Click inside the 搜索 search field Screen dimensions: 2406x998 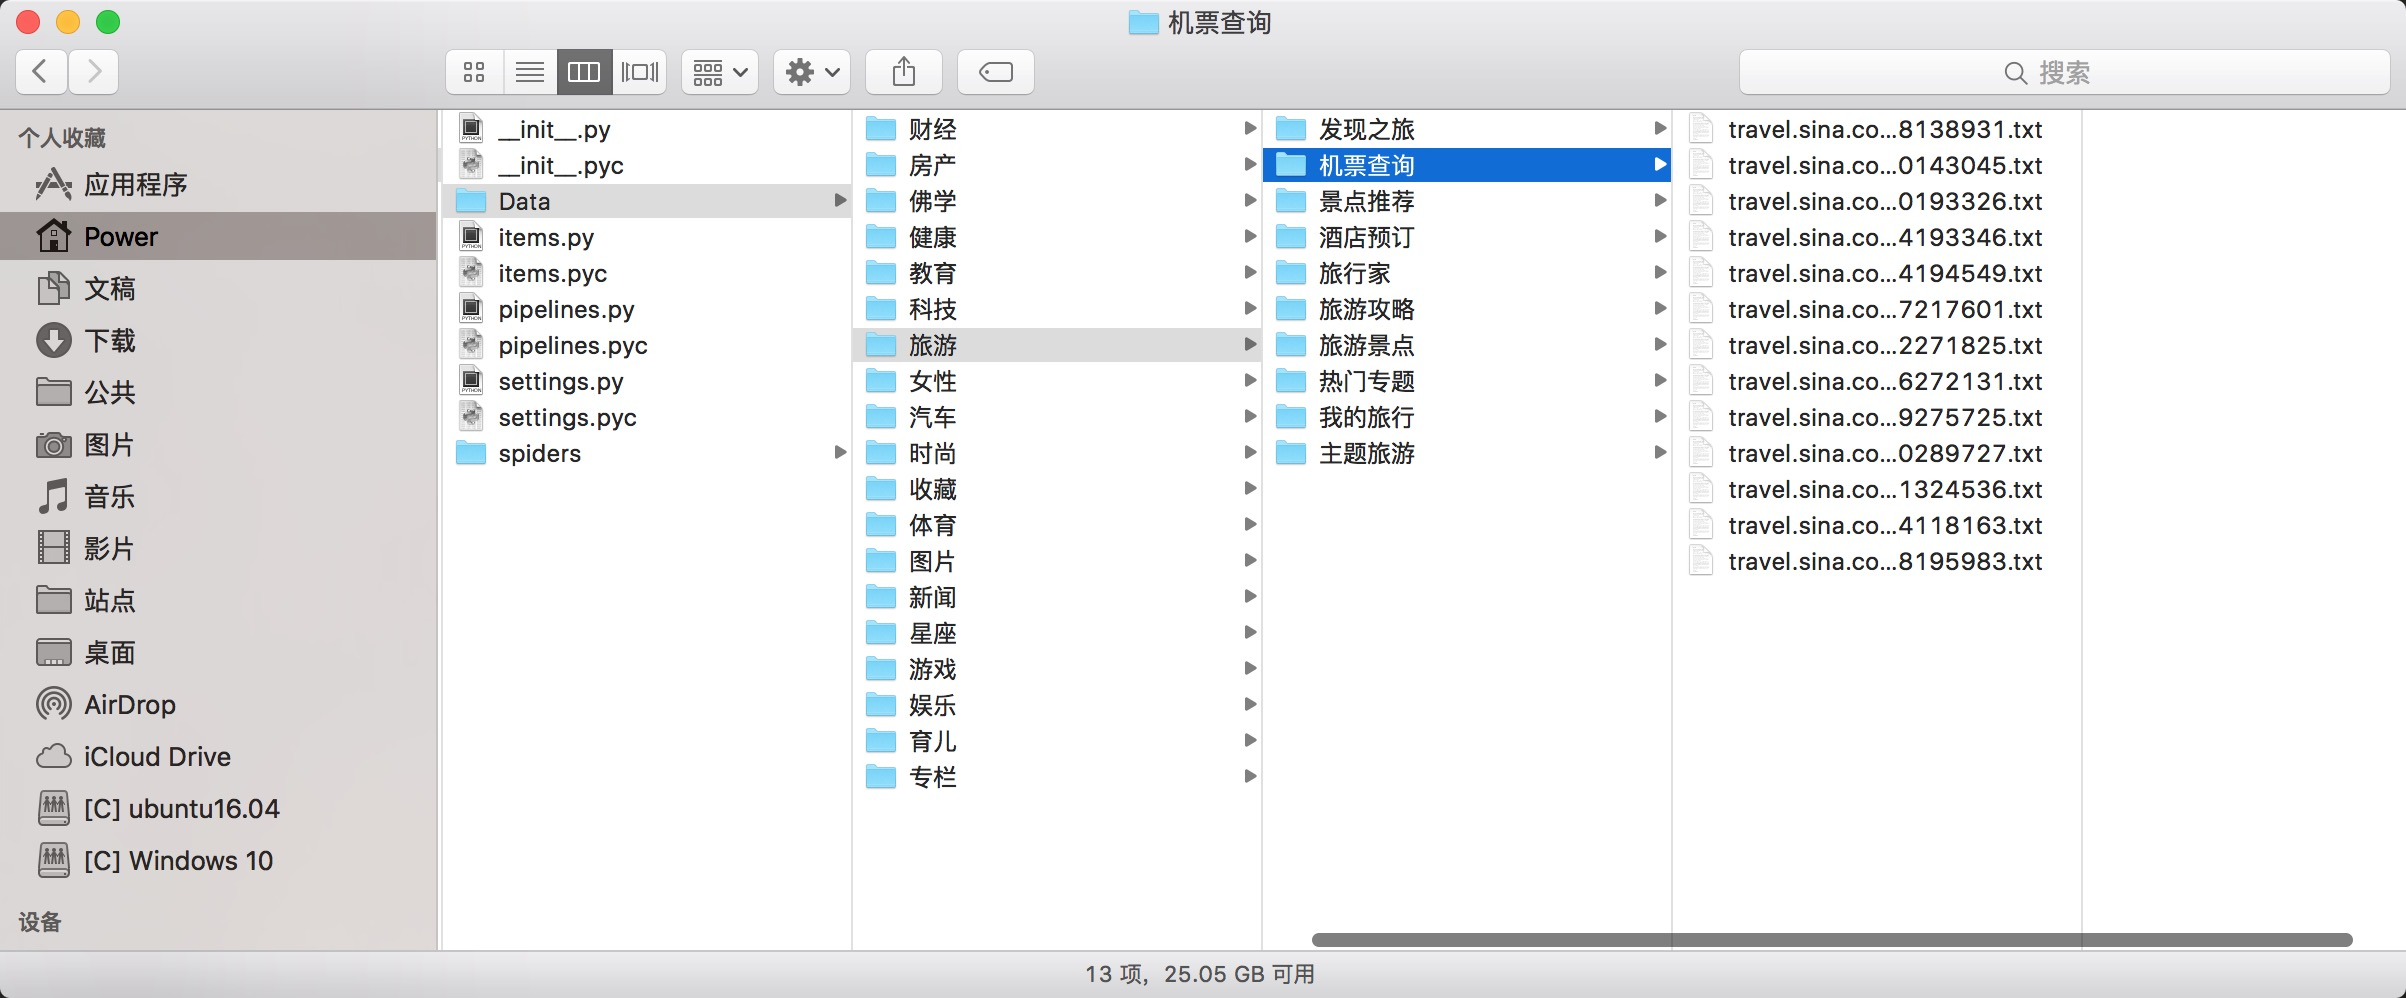[x=2060, y=71]
